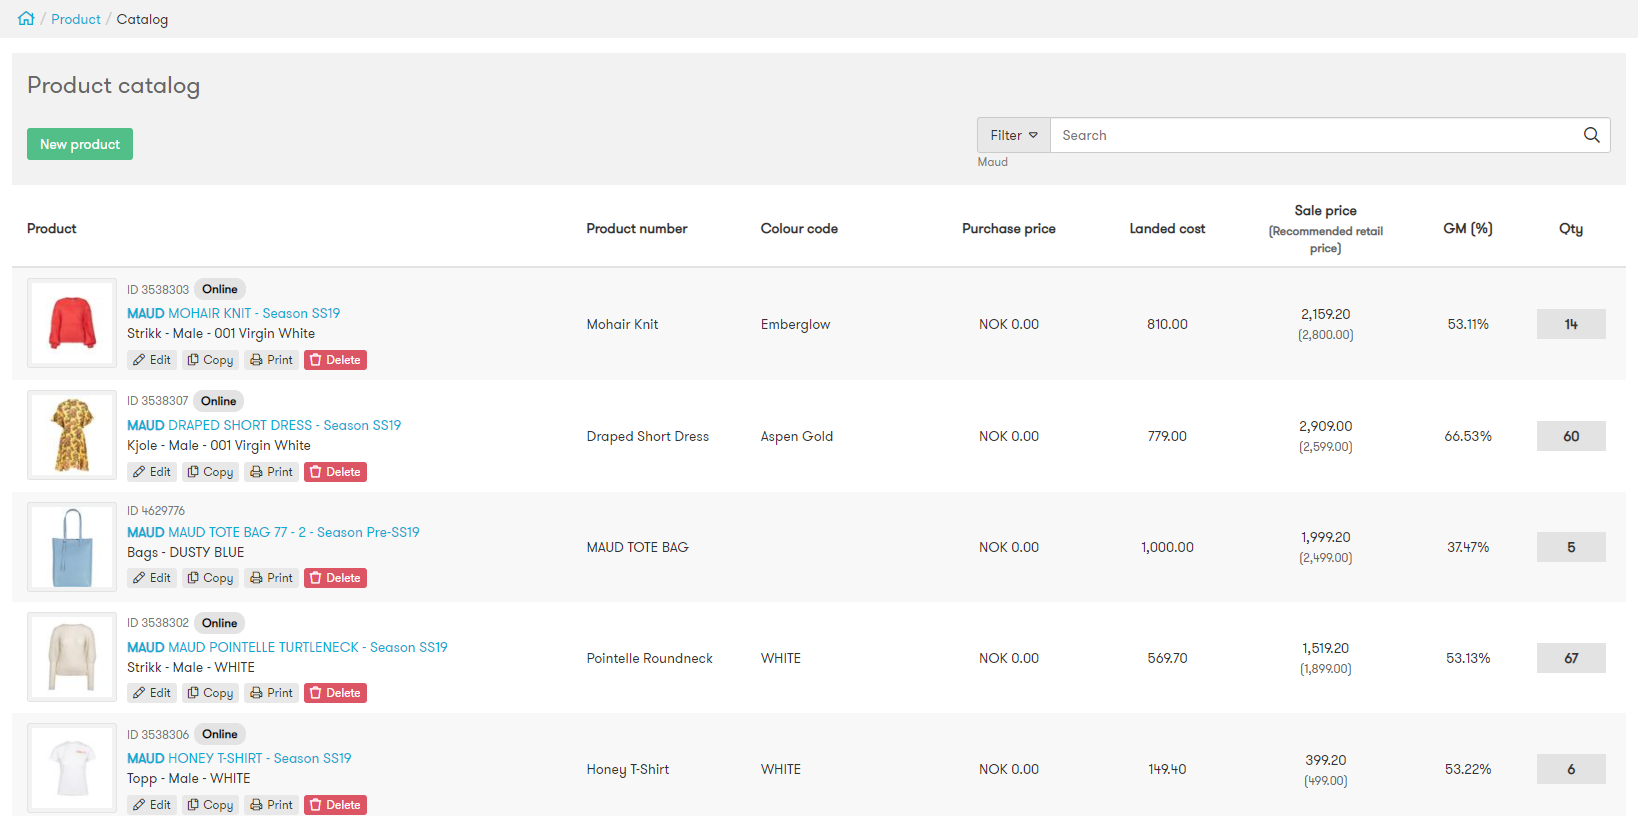Viewport: 1638px width, 816px height.
Task: Click the 66.53% gross margin value
Action: [x=1468, y=436]
